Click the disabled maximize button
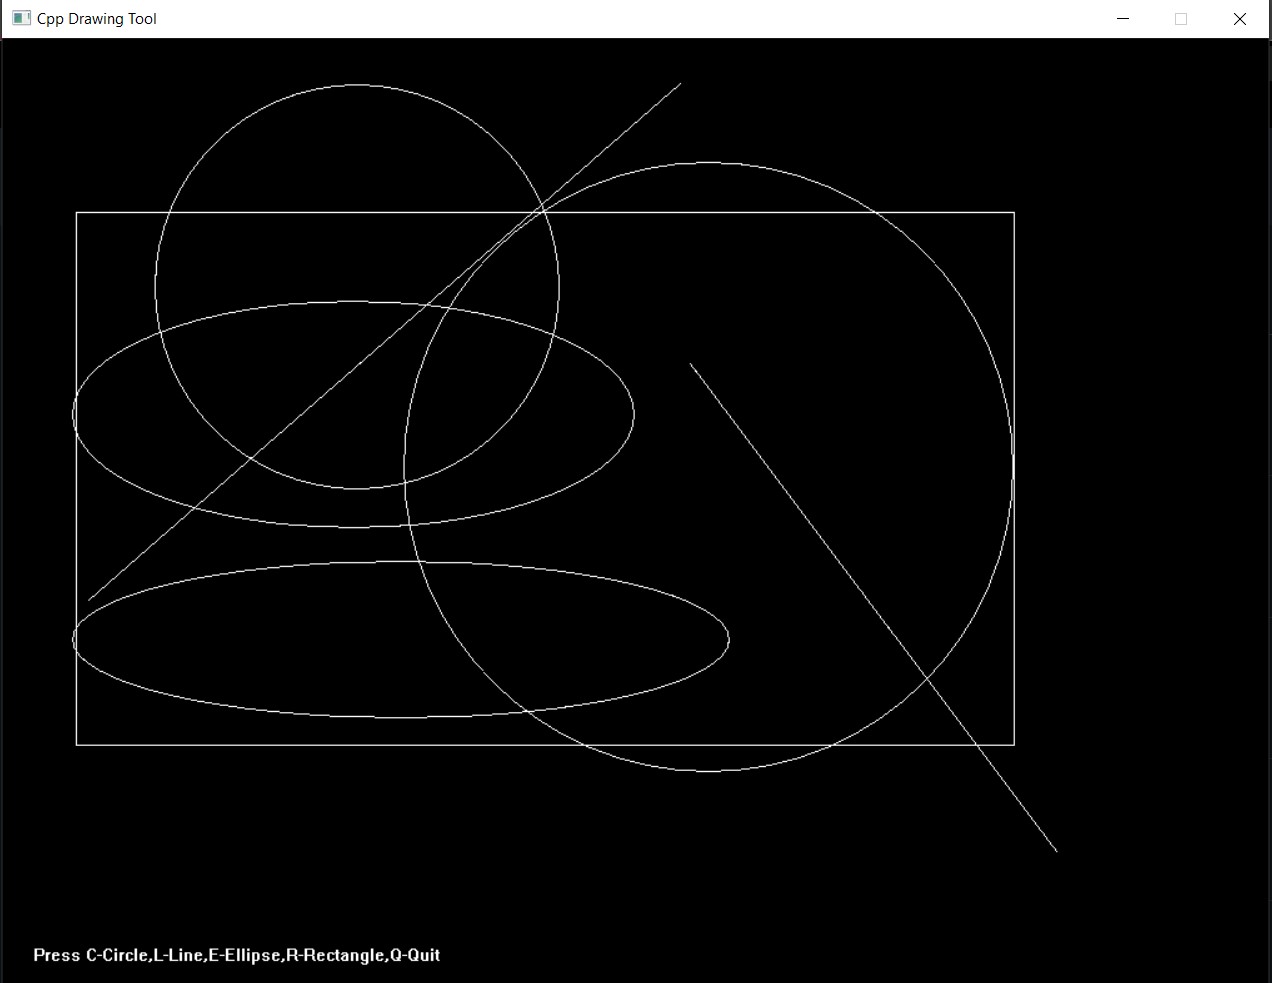The image size is (1272, 983). [1181, 19]
